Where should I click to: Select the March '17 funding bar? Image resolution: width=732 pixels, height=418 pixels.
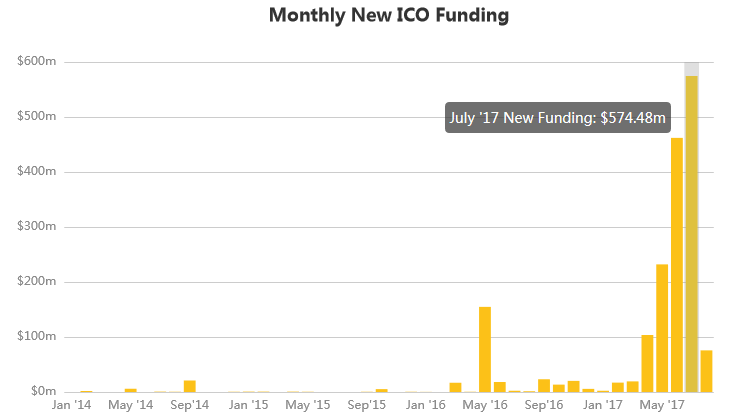click(x=632, y=386)
